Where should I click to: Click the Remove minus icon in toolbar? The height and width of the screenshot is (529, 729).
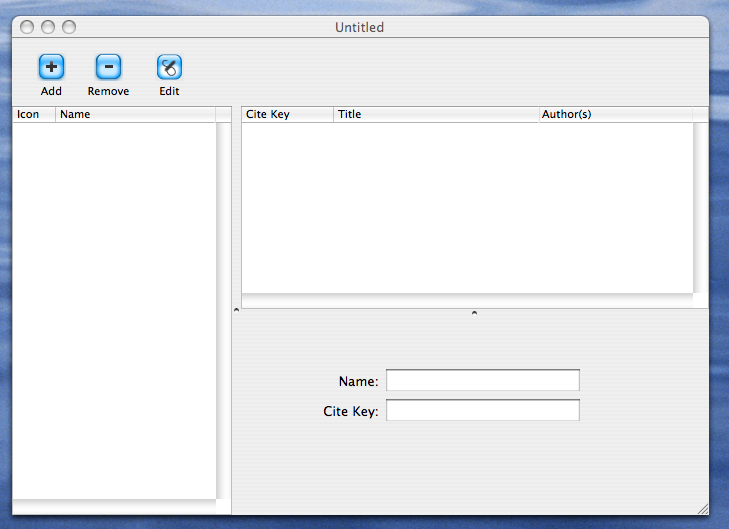pos(108,67)
